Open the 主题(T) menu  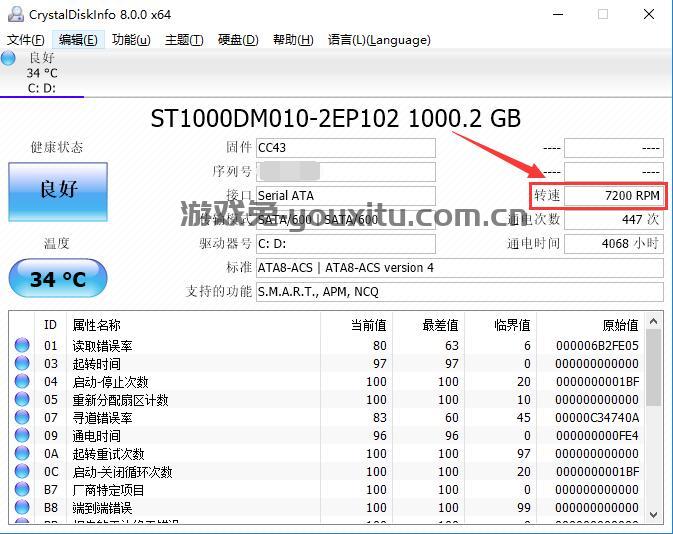(x=184, y=40)
